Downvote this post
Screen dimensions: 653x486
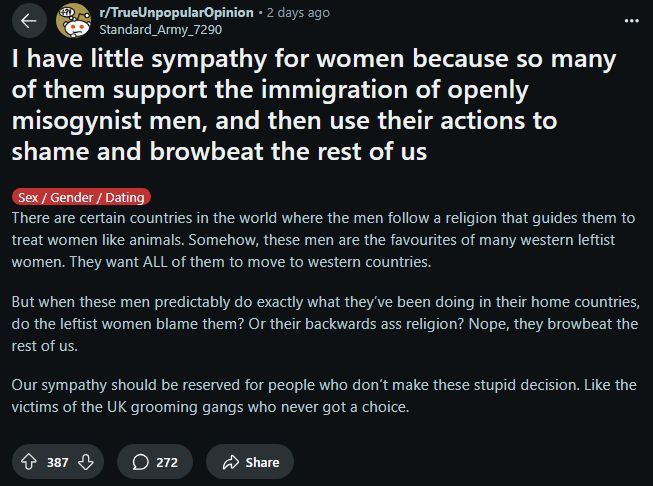(x=86, y=462)
